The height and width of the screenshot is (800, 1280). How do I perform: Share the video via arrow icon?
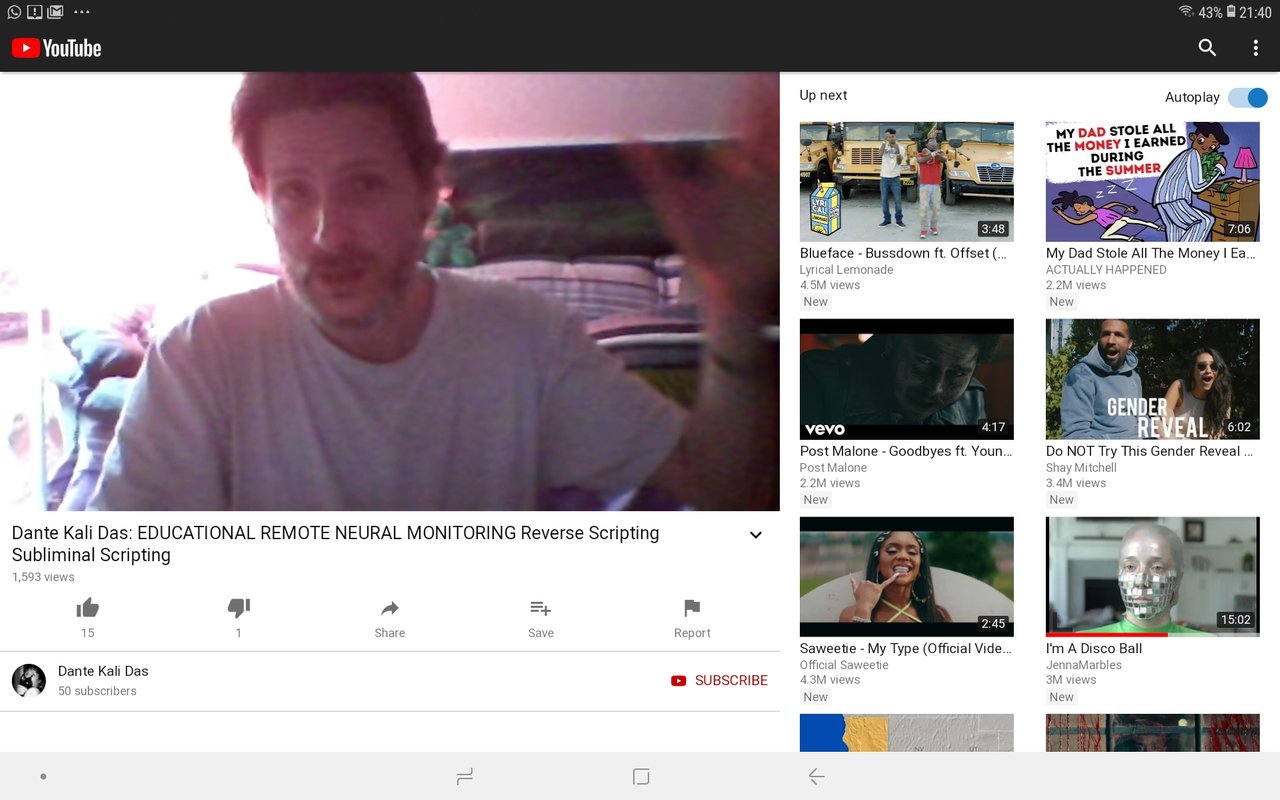tap(390, 608)
